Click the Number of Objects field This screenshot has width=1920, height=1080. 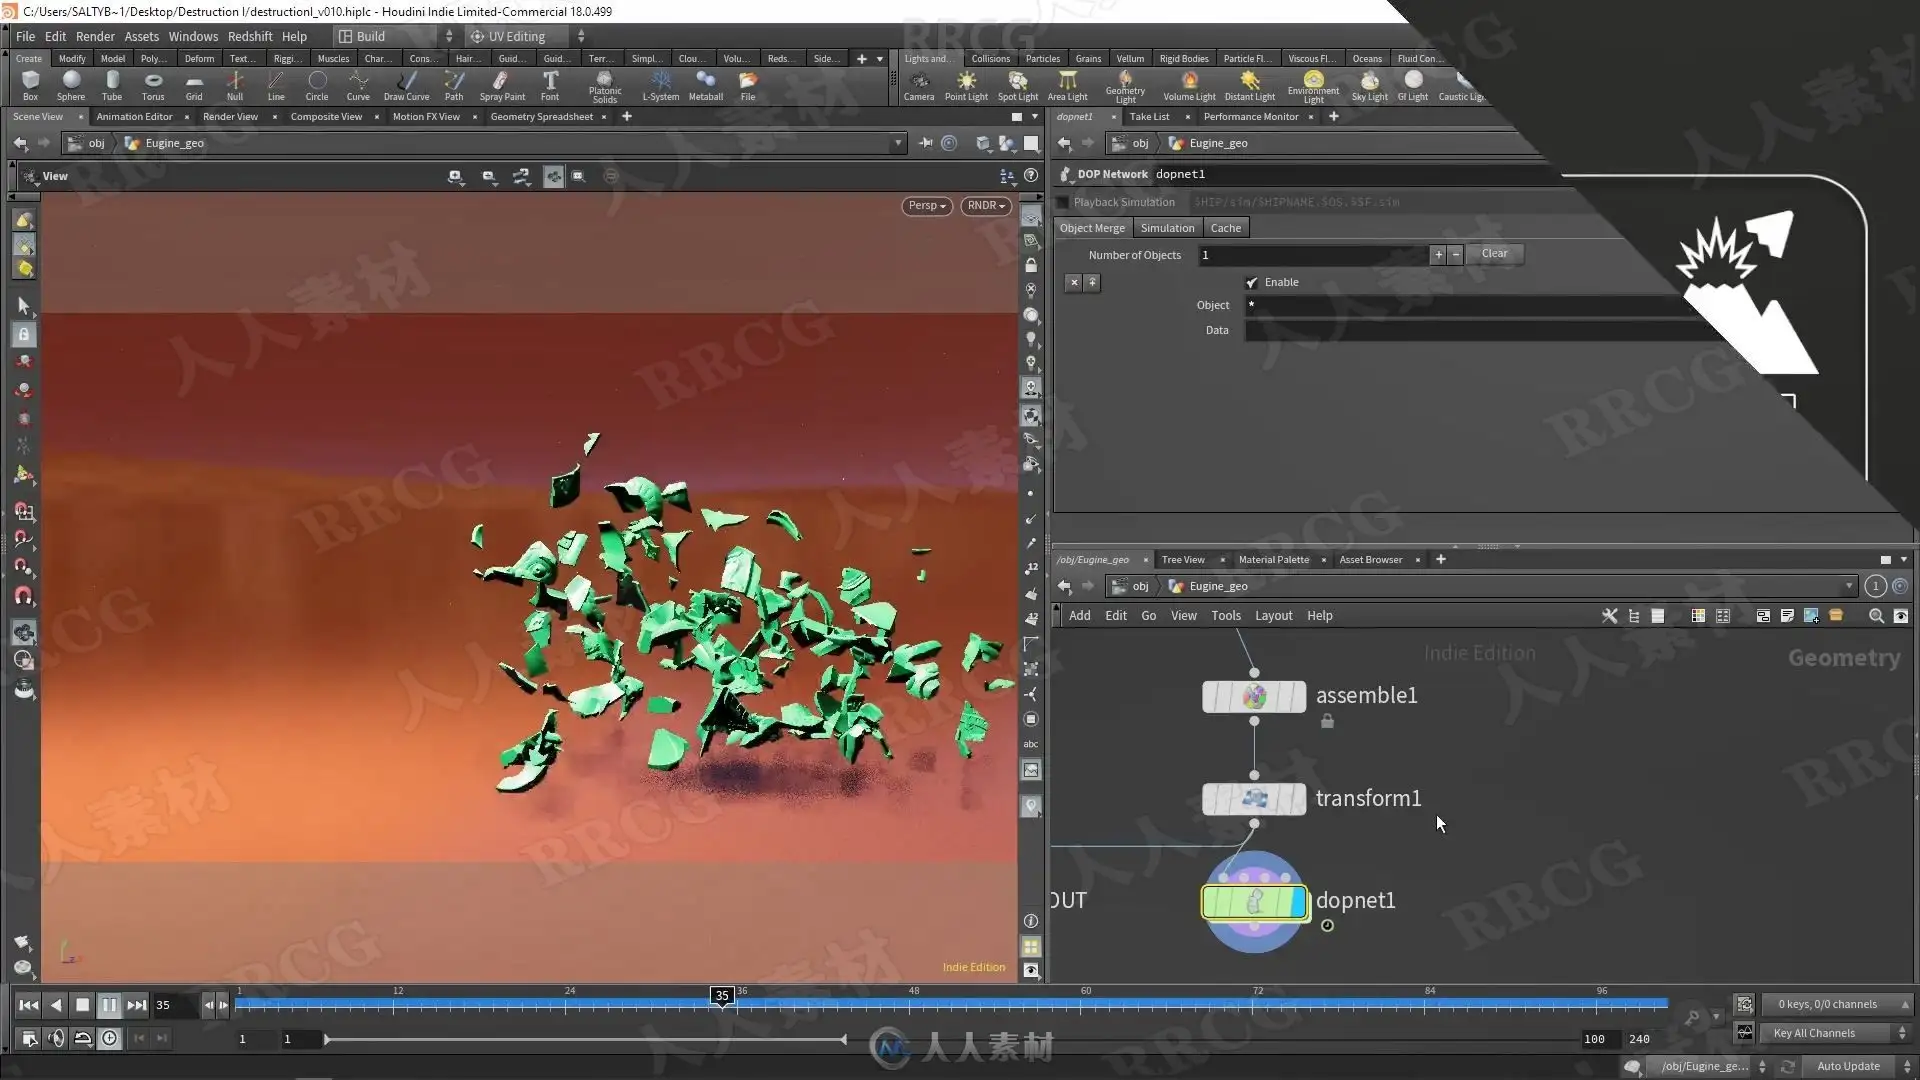coord(1312,255)
